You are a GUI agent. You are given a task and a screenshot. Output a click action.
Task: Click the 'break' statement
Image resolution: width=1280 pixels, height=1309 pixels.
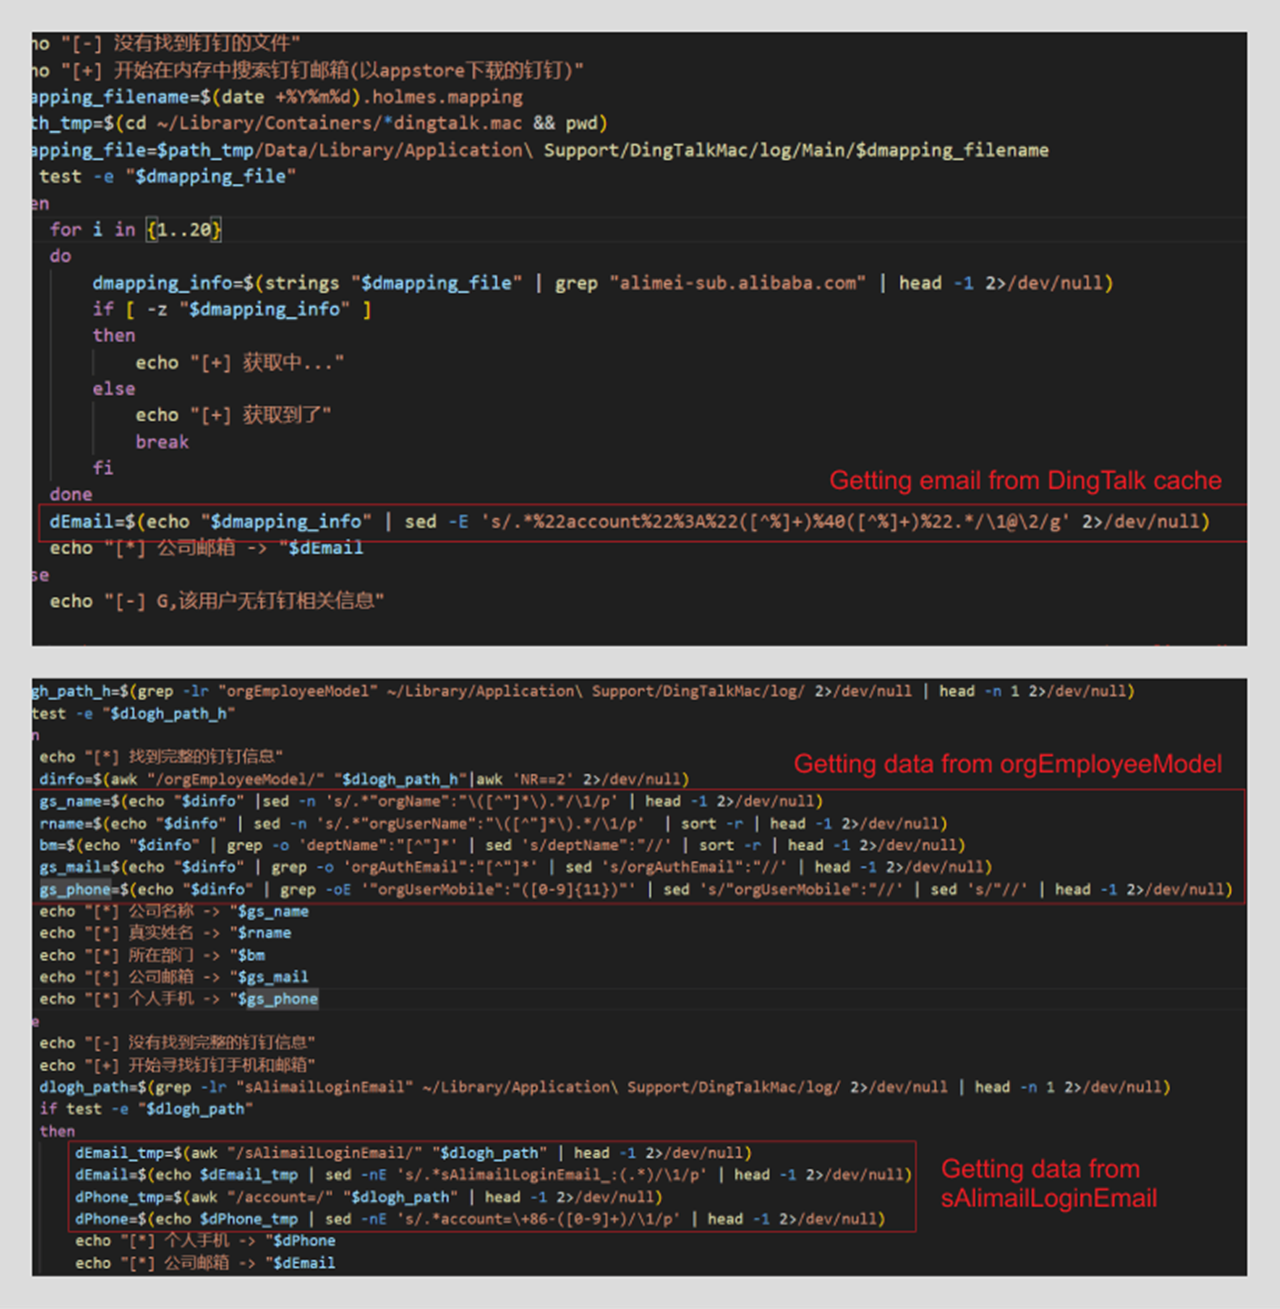(x=162, y=442)
